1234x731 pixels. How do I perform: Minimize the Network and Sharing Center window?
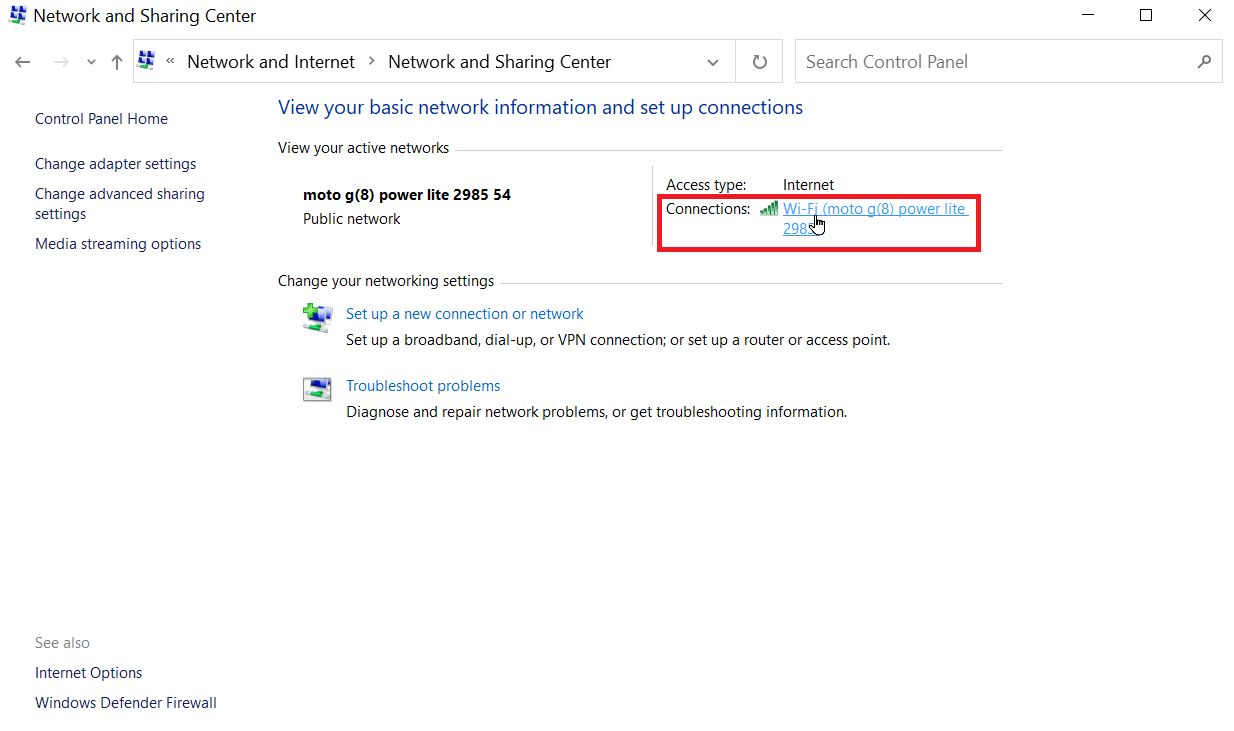tap(1087, 15)
